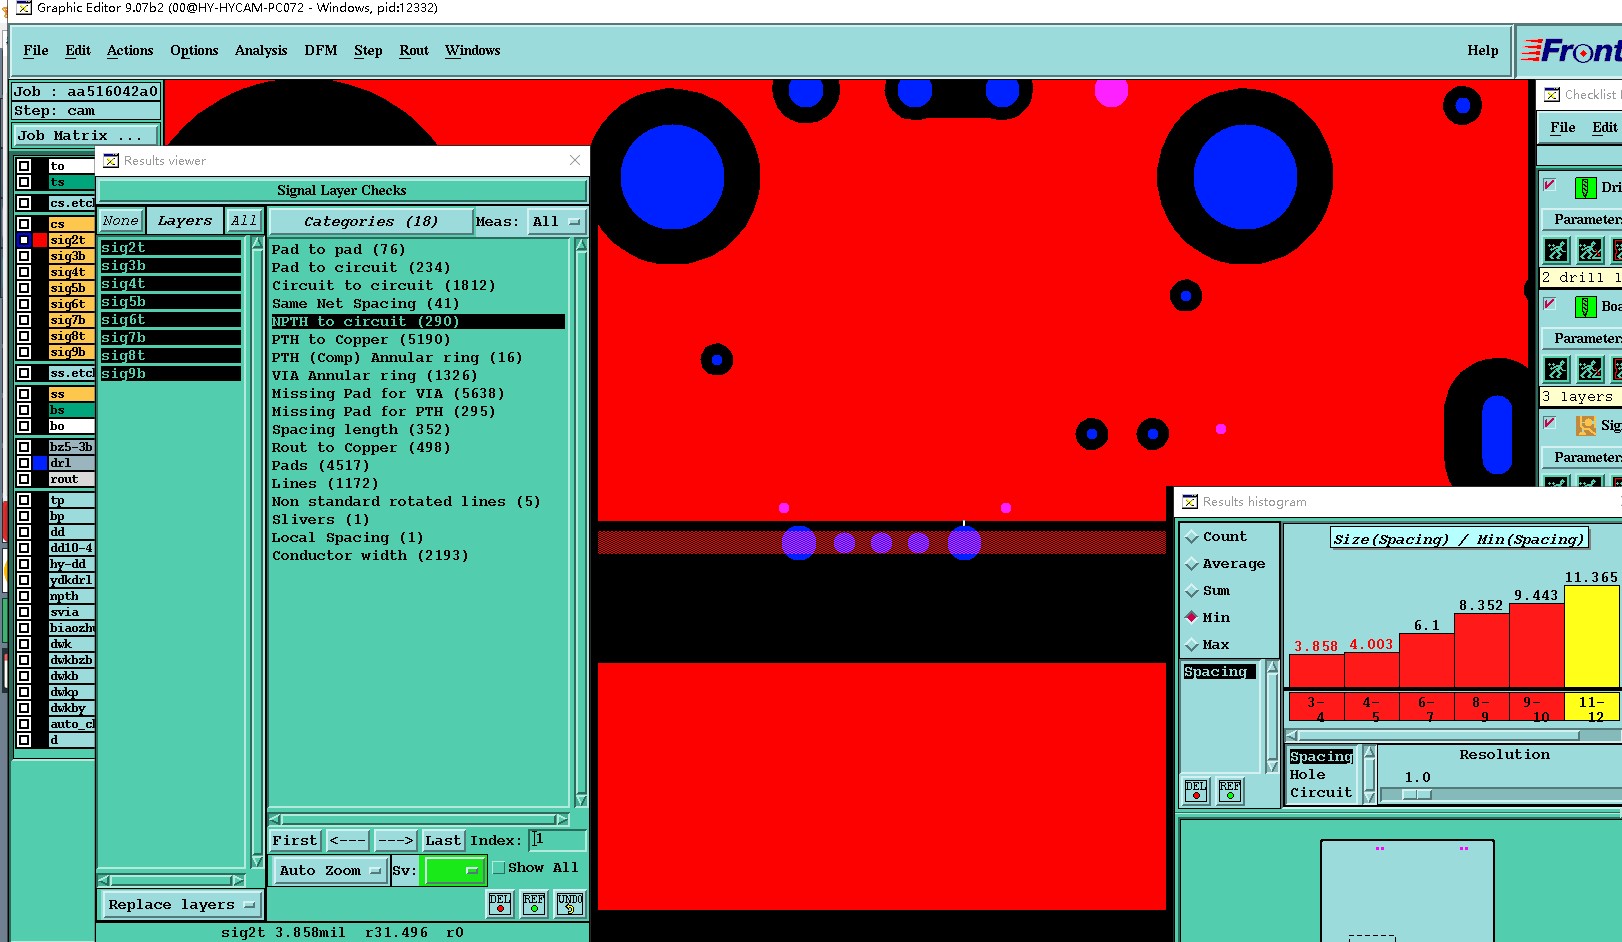Select 'Hole' in histogram measure list
Image resolution: width=1622 pixels, height=942 pixels.
1307,775
